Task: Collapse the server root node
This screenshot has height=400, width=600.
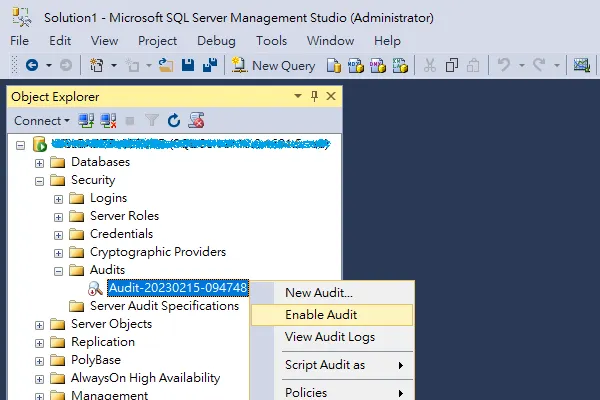Action: click(x=20, y=145)
